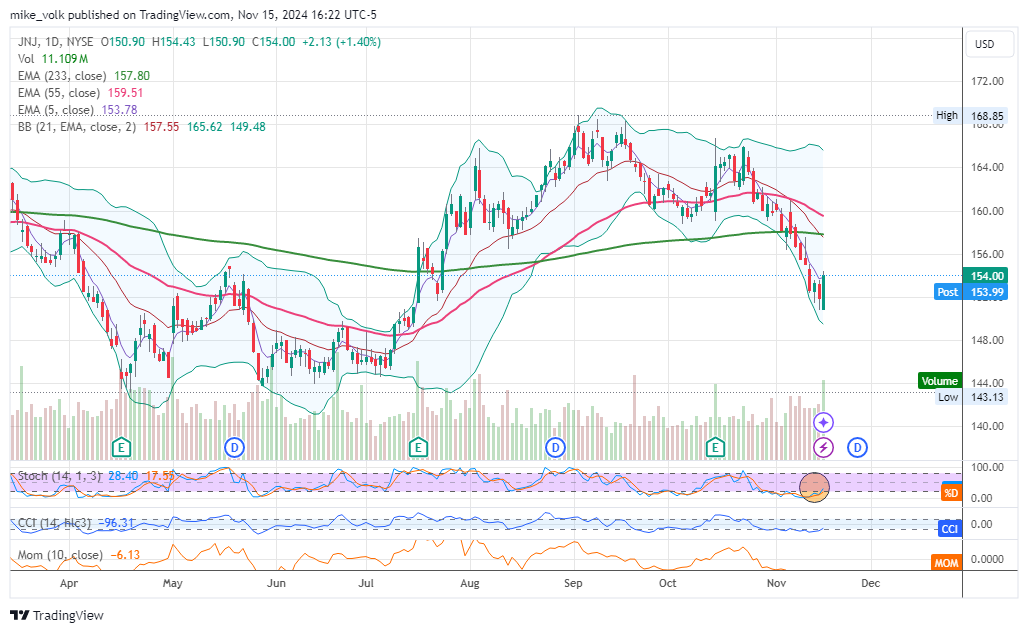Click the Mom (10, close) indicator legend
This screenshot has height=633, width=1028.
pos(60,555)
